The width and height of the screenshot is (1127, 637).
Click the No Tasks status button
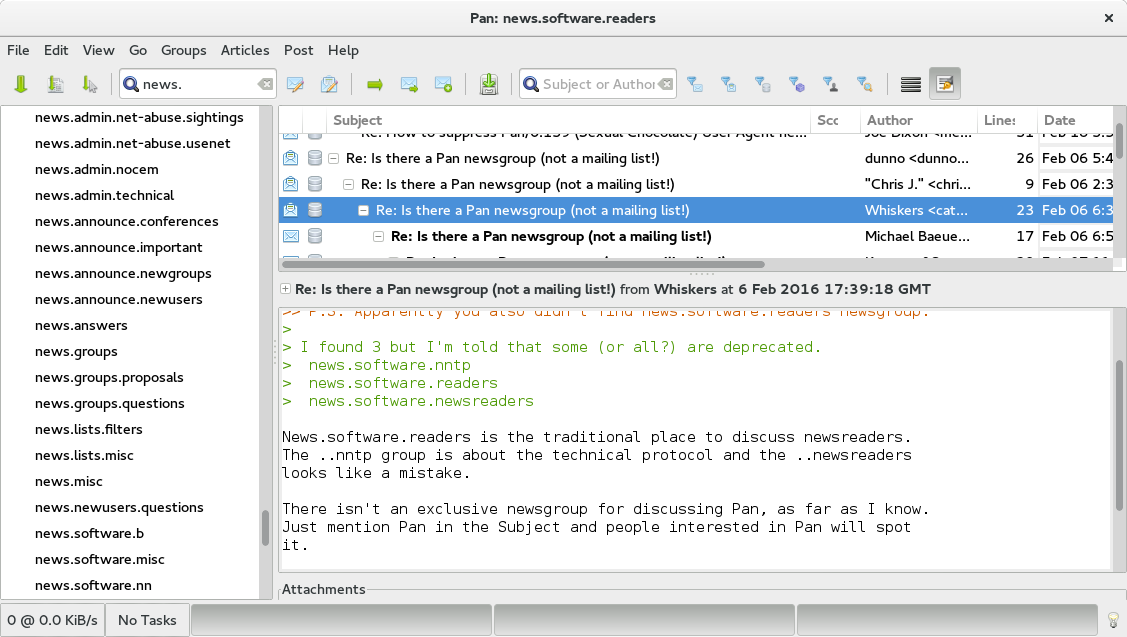click(147, 620)
